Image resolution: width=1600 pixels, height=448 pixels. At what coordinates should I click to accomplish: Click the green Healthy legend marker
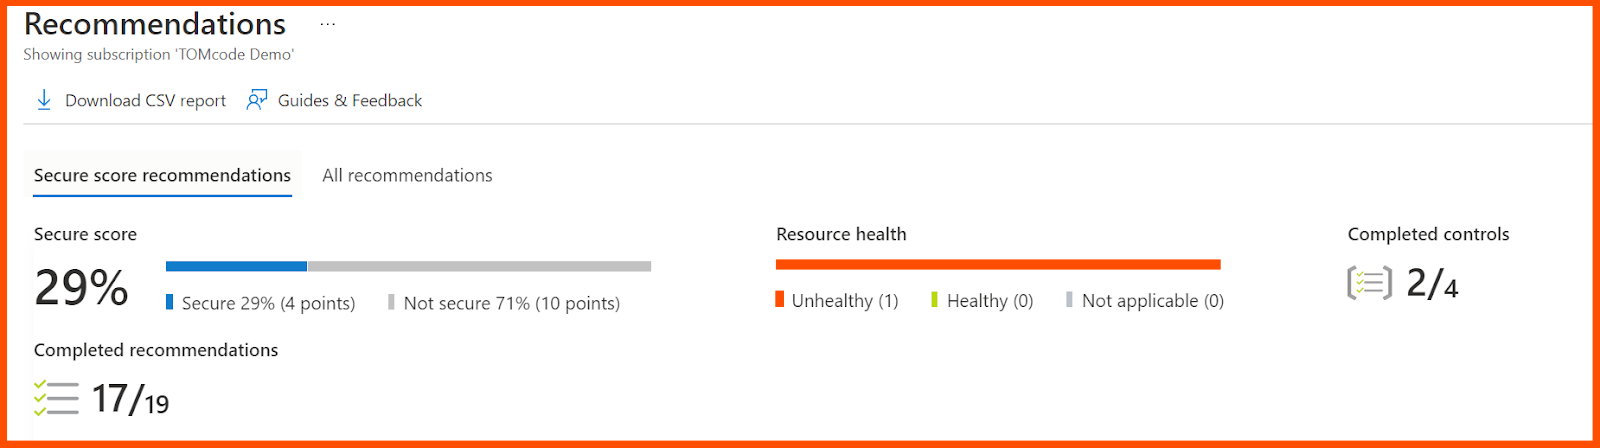click(x=934, y=299)
